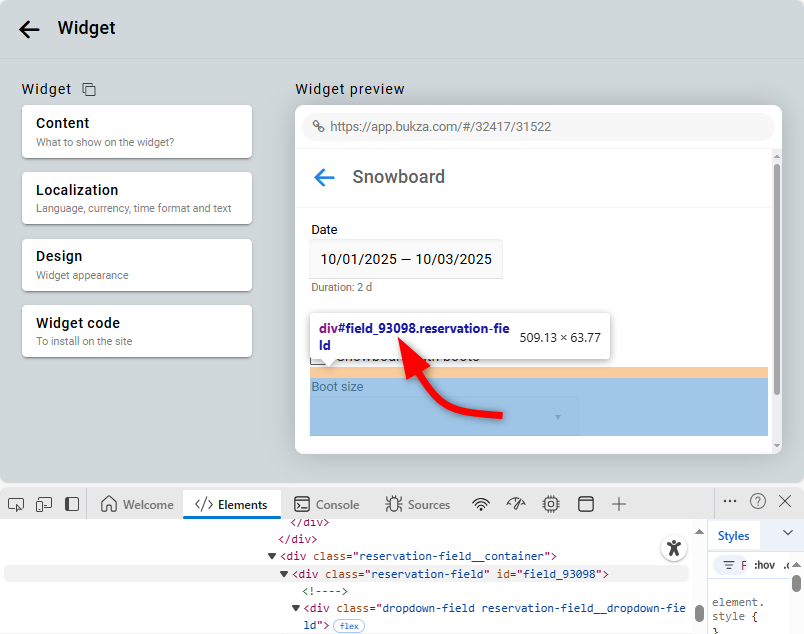The height and width of the screenshot is (634, 804).
Task: Open the Network panel wifi icon
Action: (x=481, y=504)
